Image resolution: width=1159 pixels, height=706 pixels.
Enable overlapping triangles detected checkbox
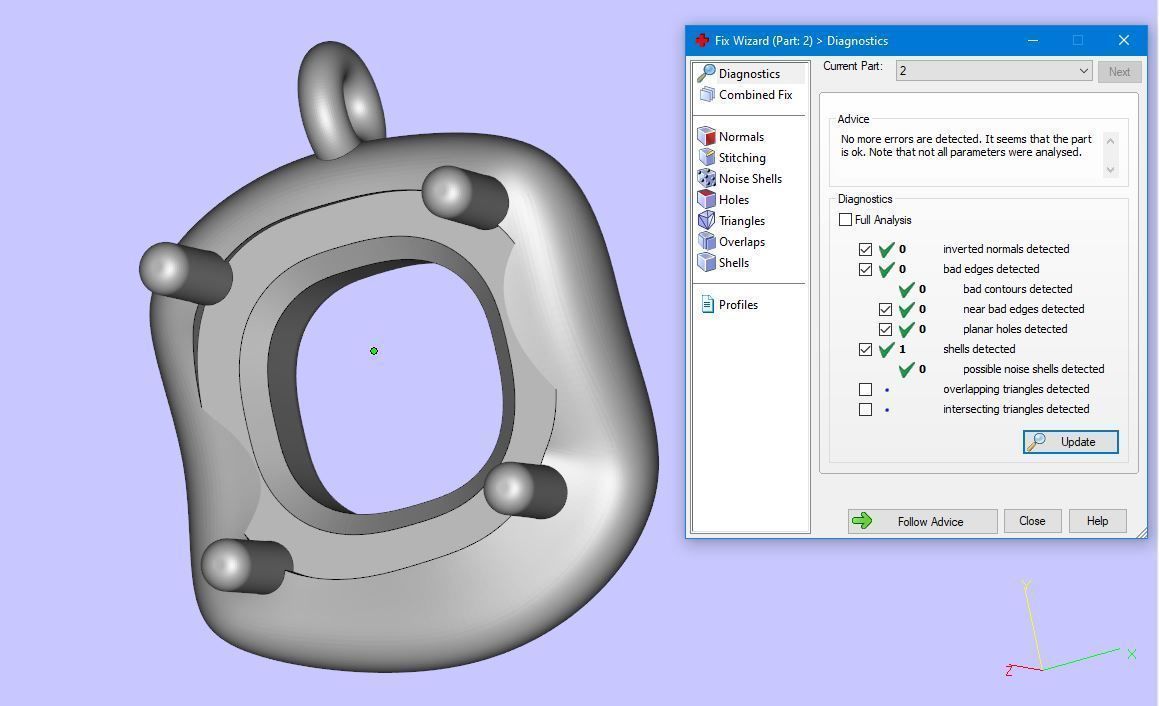(866, 389)
